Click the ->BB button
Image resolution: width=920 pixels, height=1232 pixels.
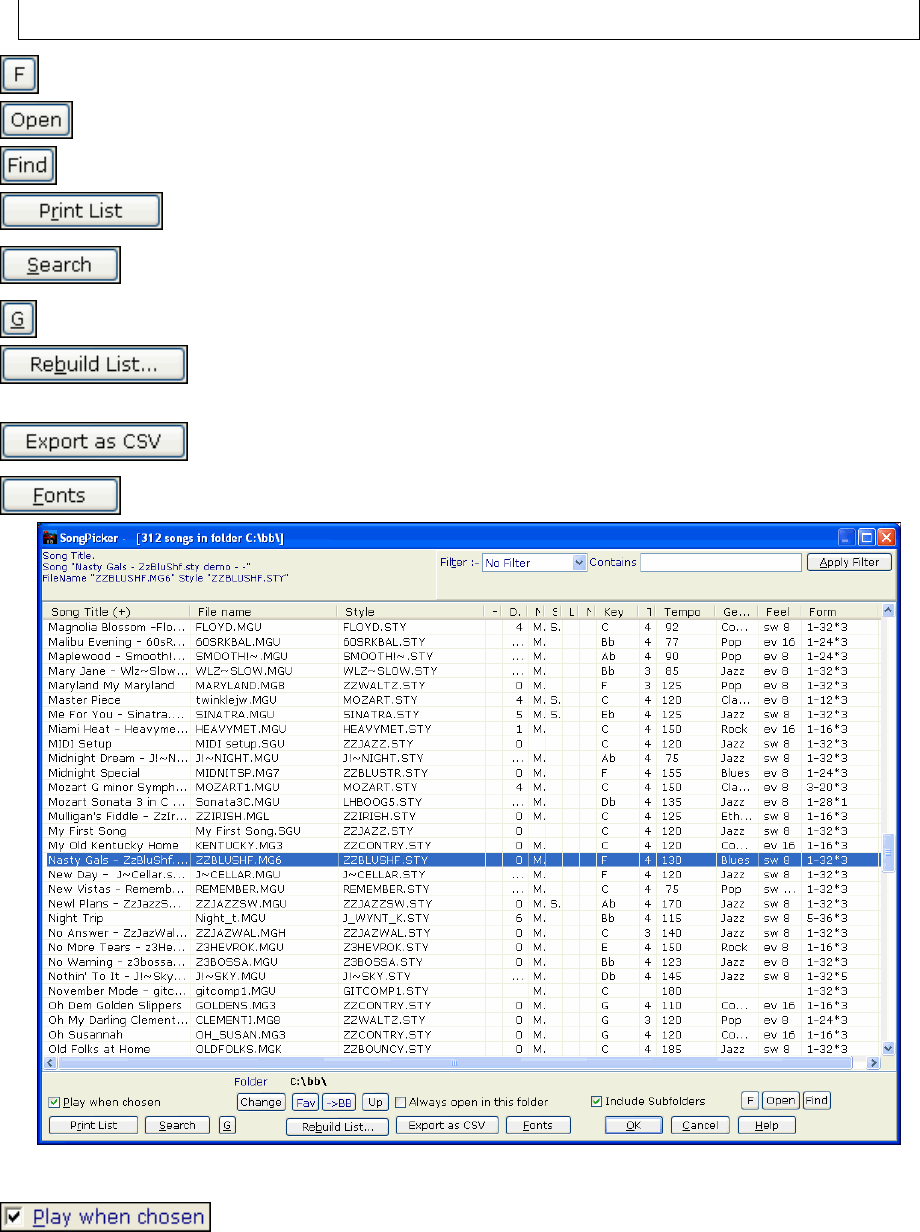coord(338,1102)
